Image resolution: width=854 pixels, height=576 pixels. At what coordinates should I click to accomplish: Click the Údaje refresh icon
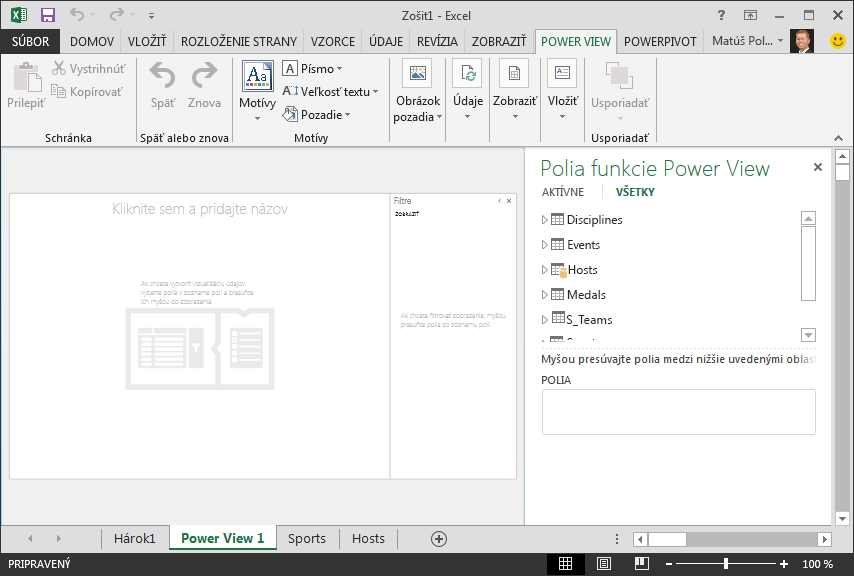468,73
